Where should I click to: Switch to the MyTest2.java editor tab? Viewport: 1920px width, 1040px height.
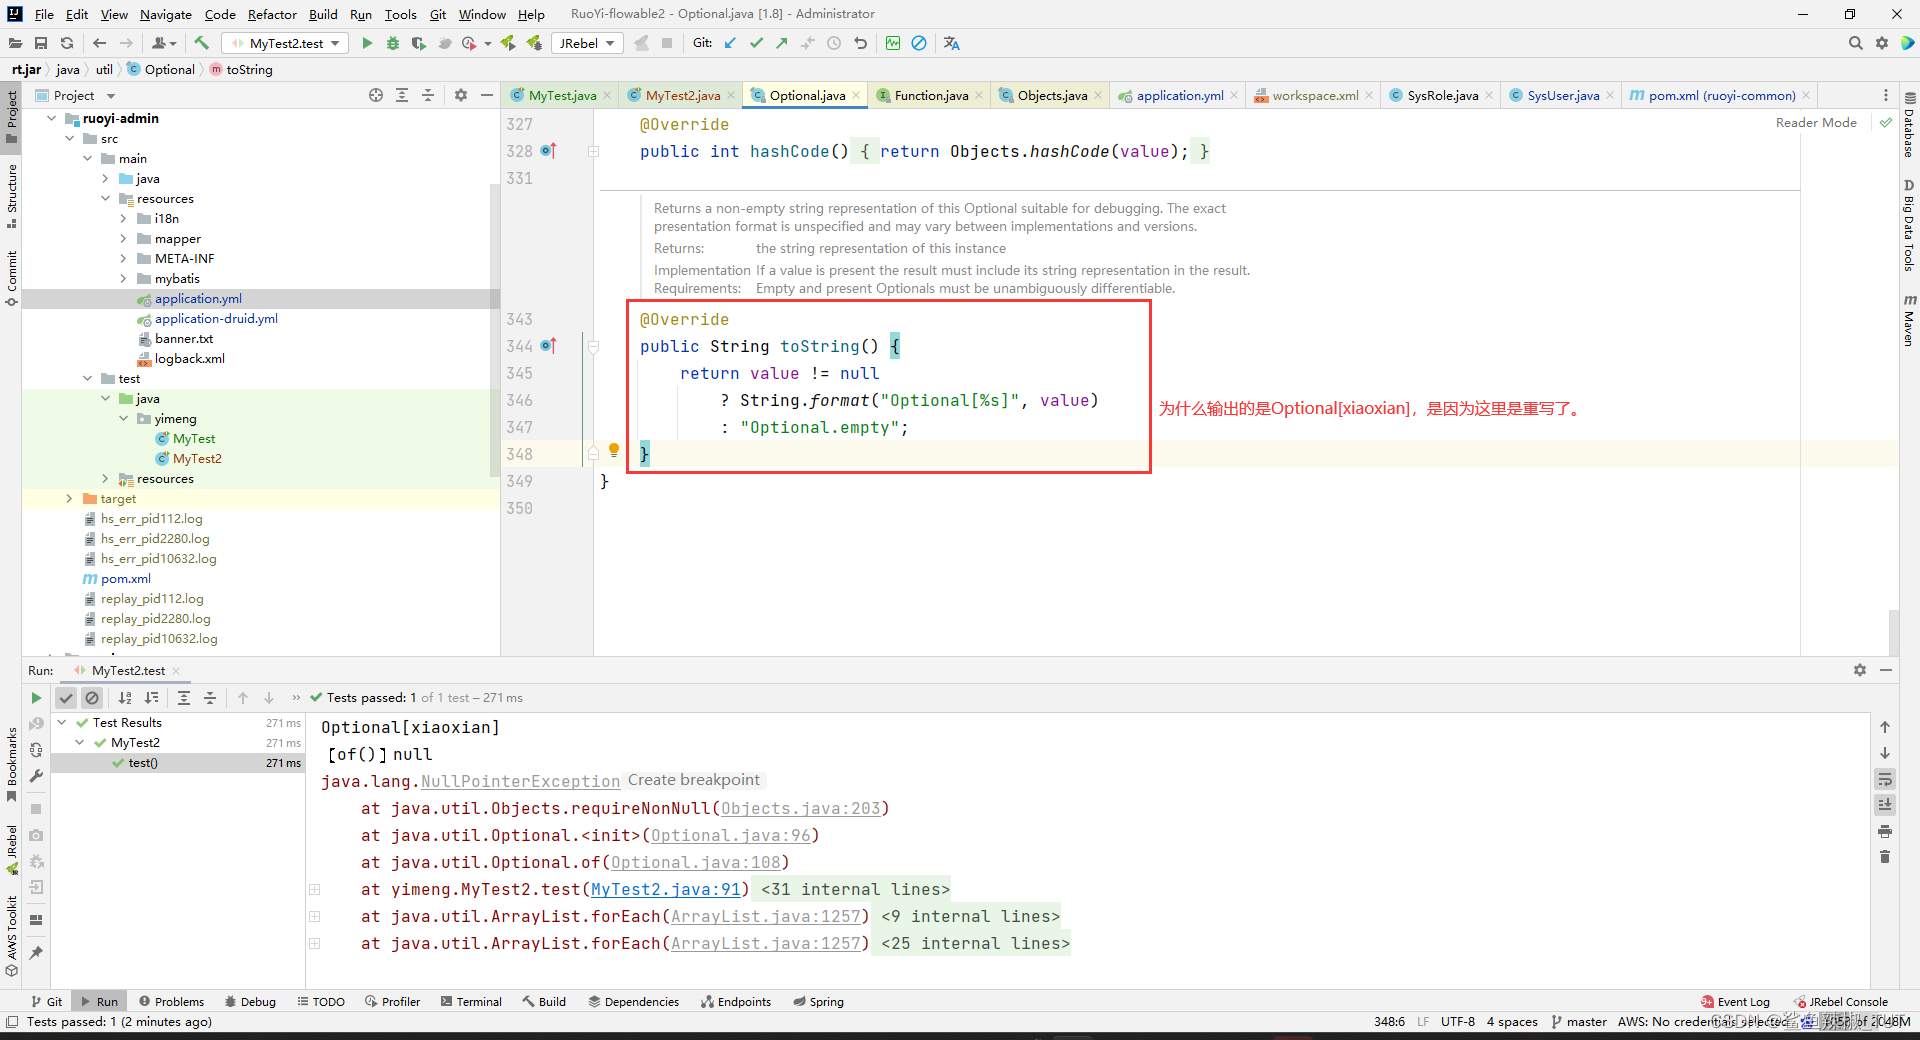pos(683,95)
